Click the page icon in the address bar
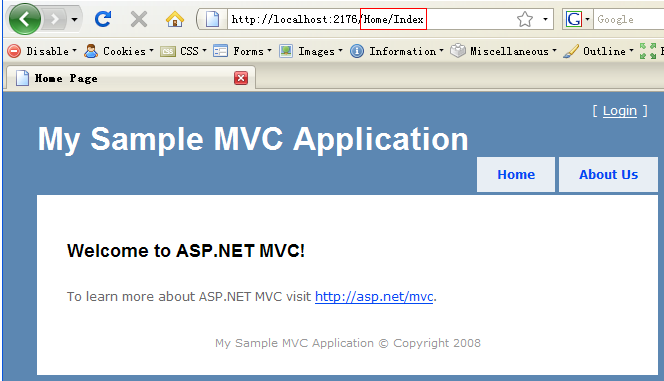The height and width of the screenshot is (381, 664). 213,19
